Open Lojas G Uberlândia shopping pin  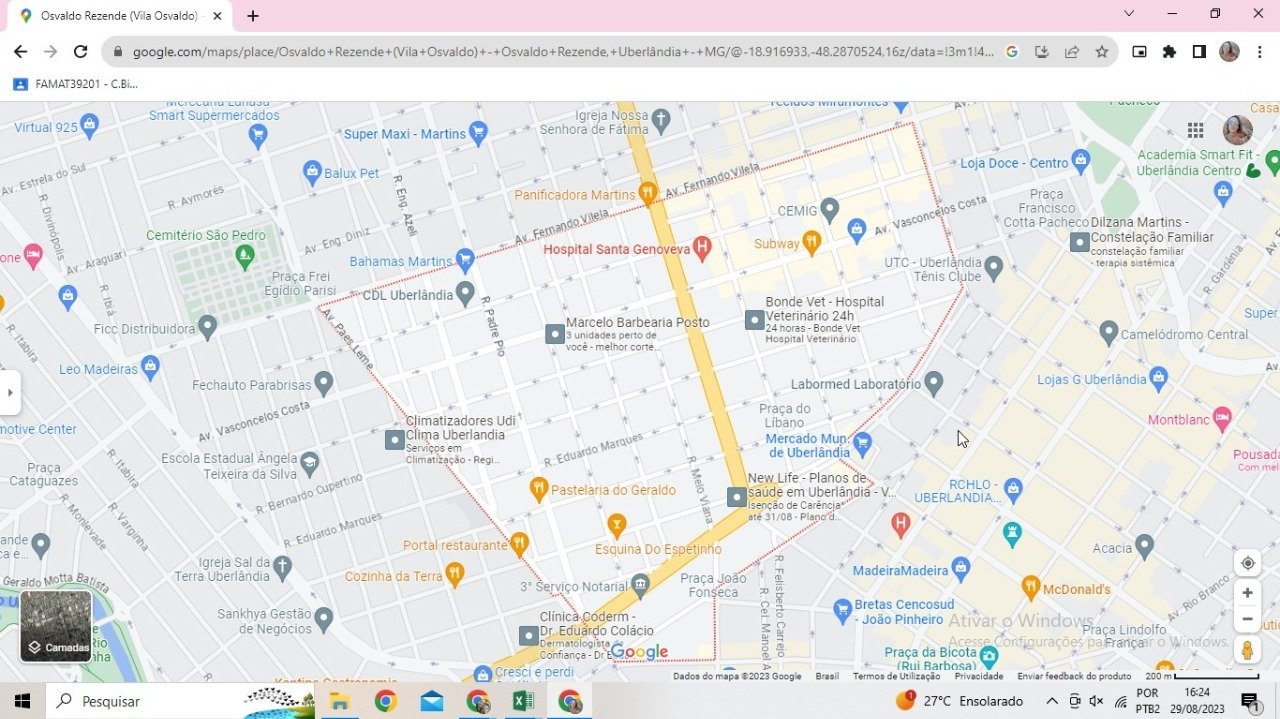(x=1158, y=378)
